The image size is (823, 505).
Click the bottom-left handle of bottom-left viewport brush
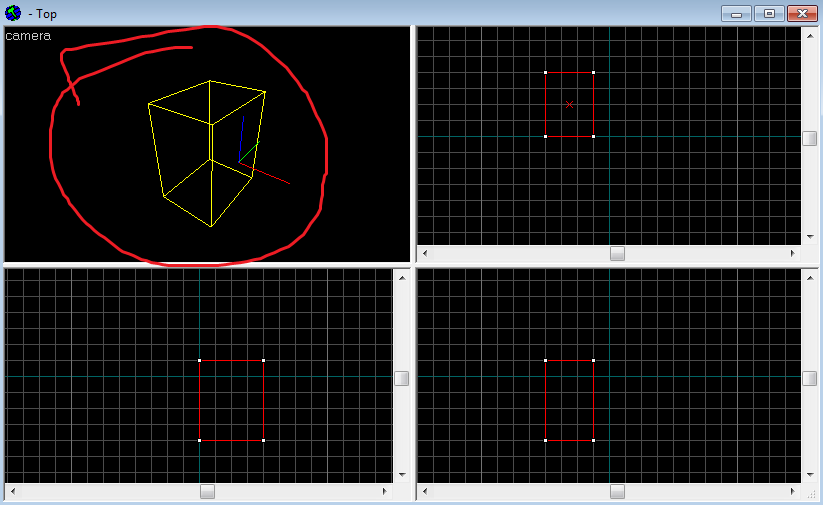pos(199,440)
